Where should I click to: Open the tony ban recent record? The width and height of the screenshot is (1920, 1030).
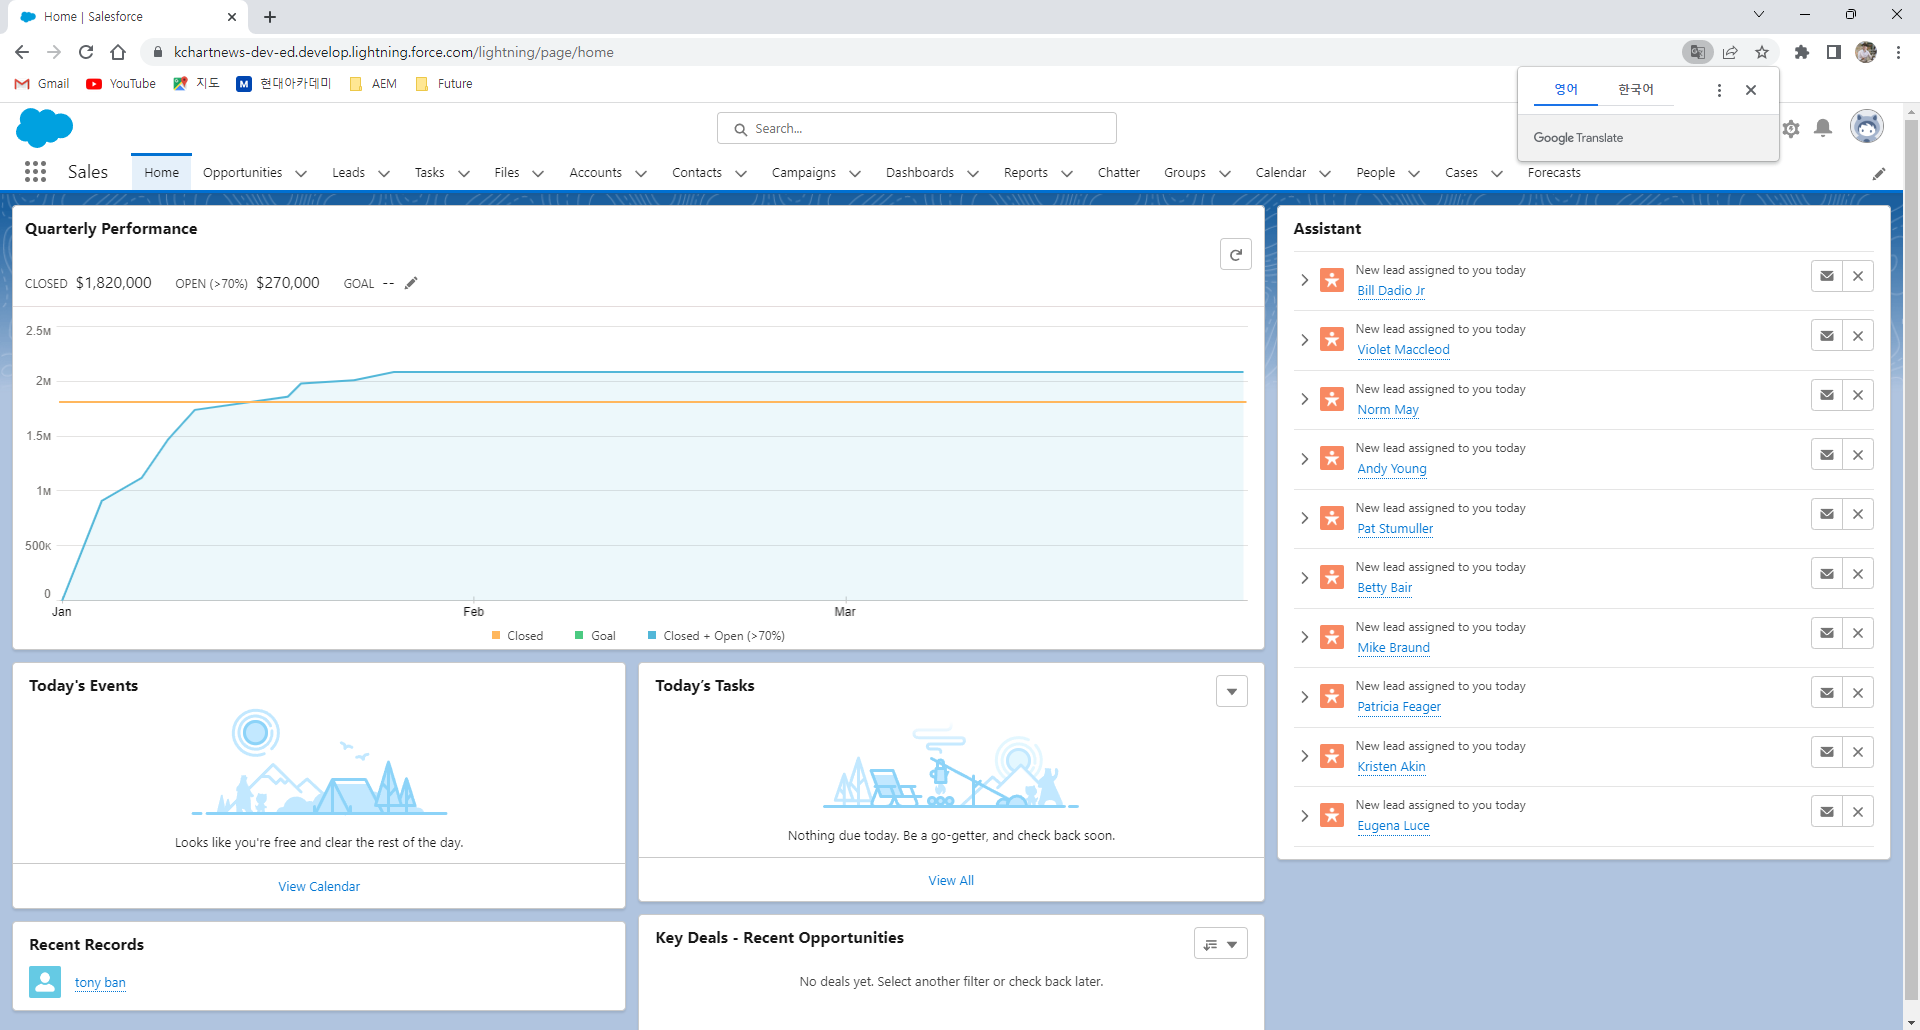pyautogui.click(x=100, y=983)
